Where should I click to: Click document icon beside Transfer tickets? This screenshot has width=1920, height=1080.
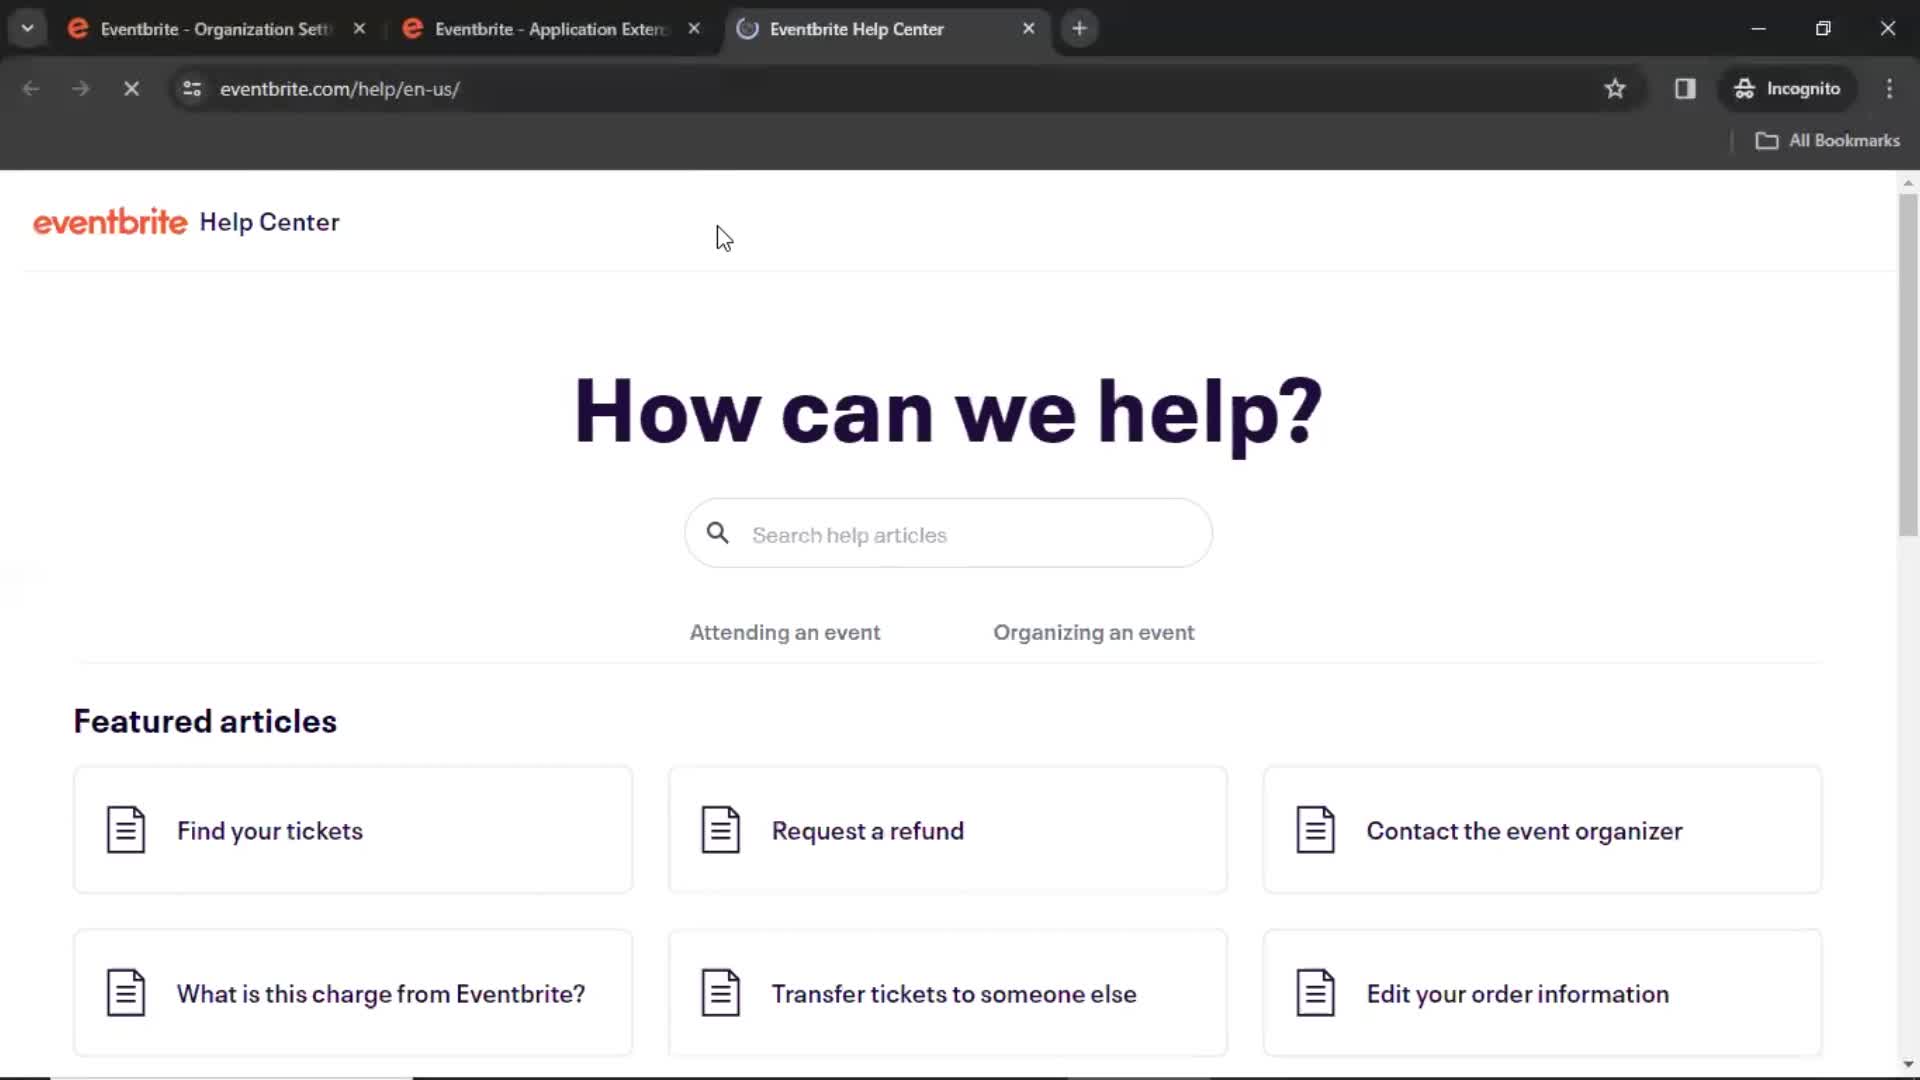tap(721, 993)
